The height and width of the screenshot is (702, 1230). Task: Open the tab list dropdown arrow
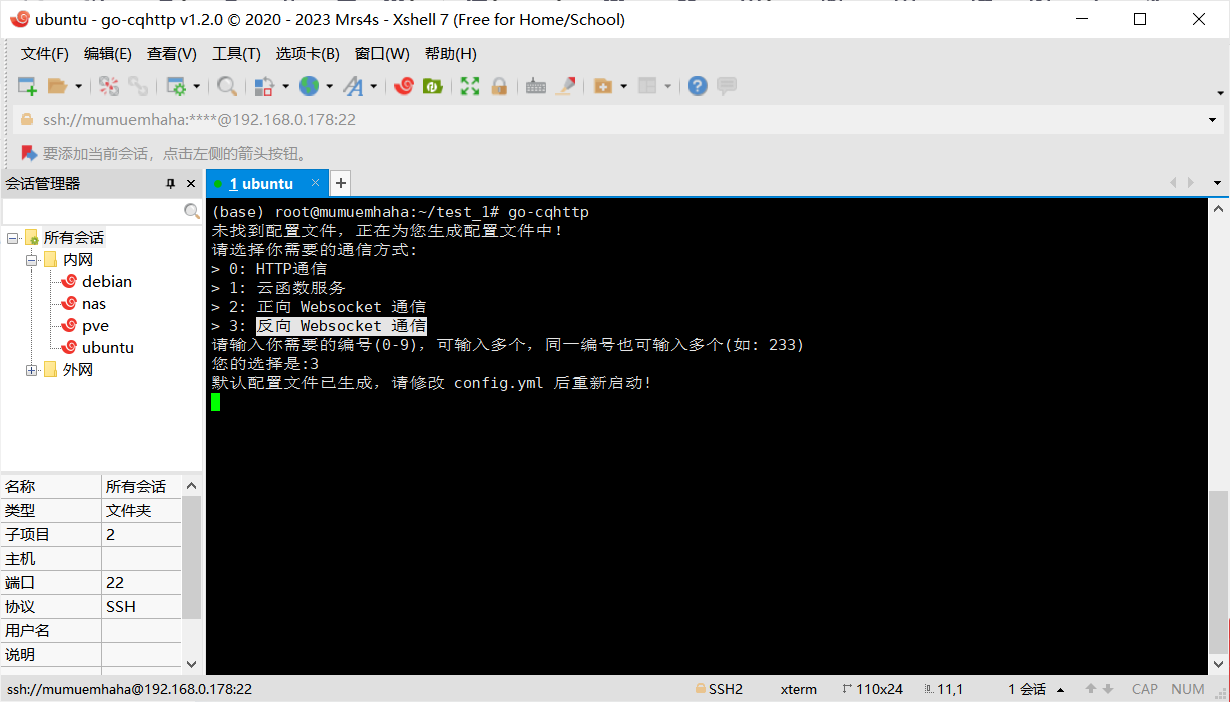[1217, 183]
